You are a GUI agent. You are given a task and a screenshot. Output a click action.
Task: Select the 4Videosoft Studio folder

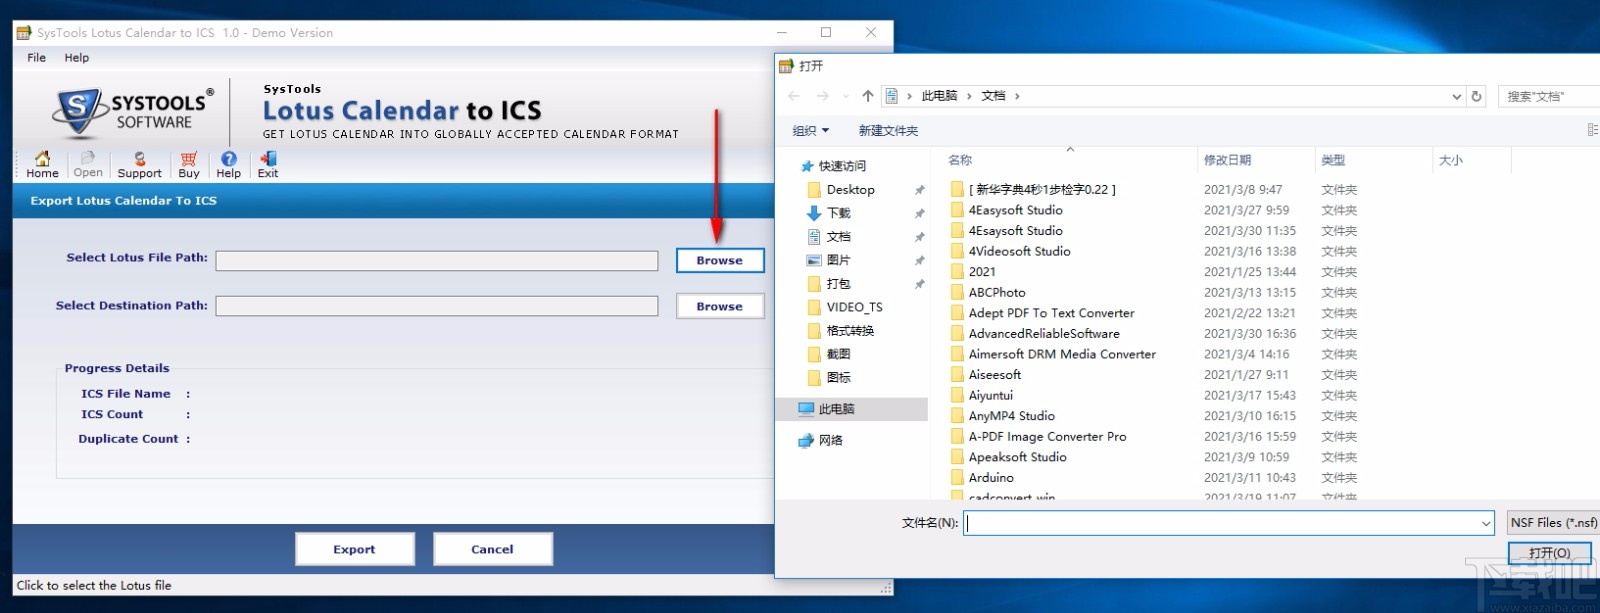[1019, 251]
